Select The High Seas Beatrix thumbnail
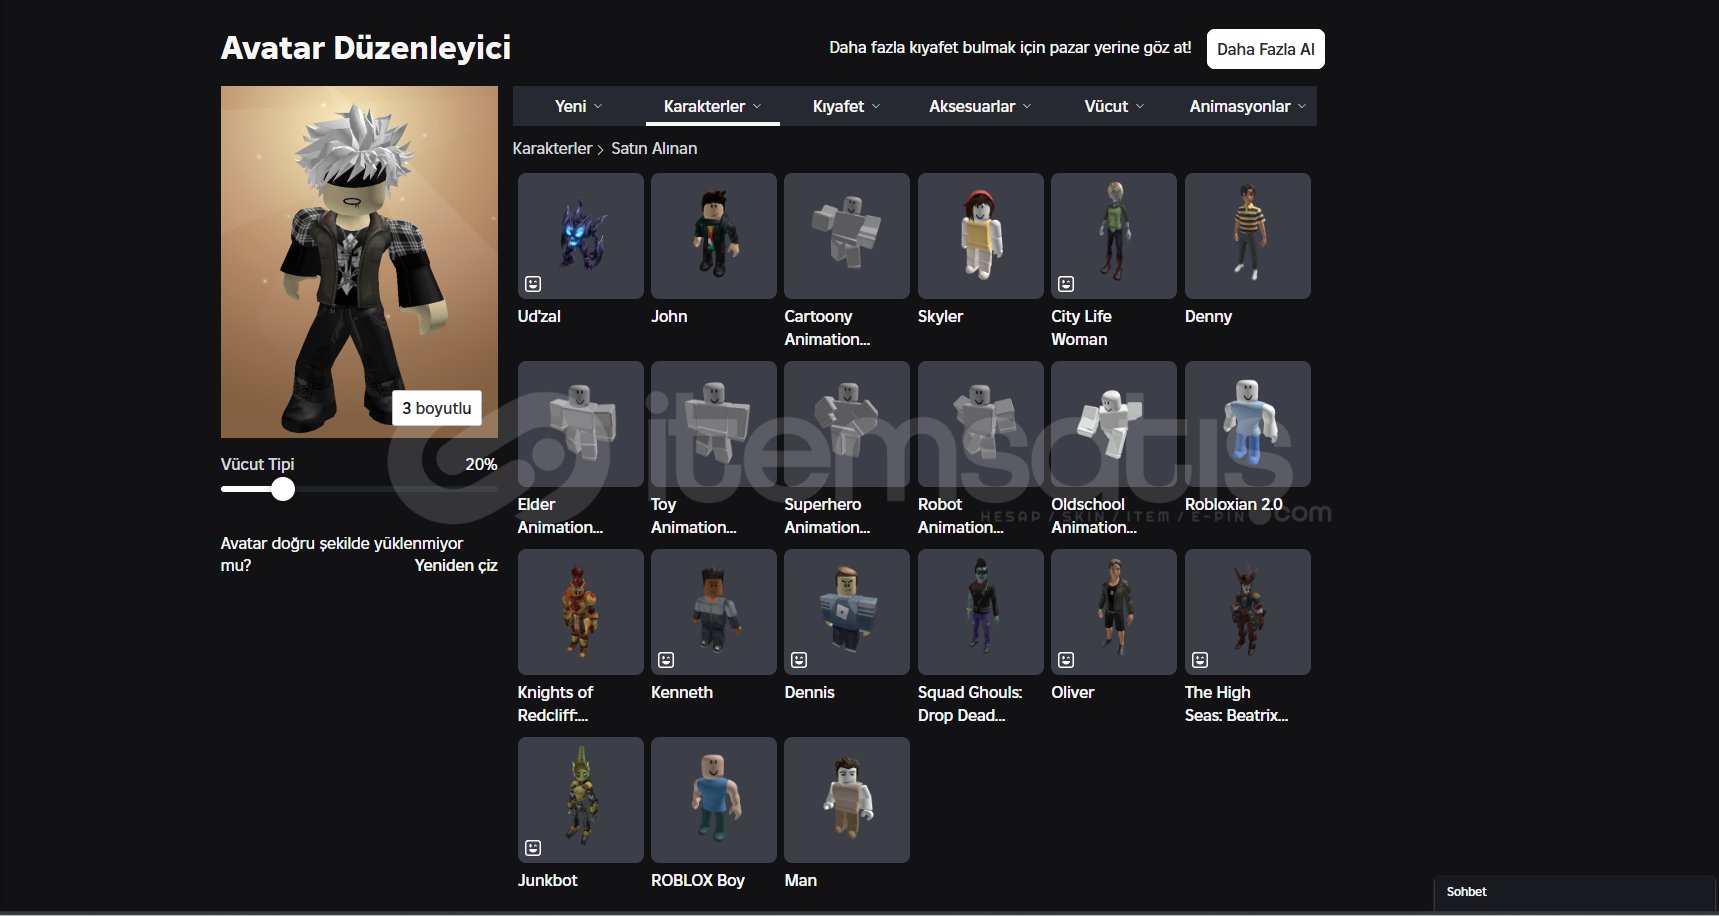Image resolution: width=1719 pixels, height=916 pixels. [x=1248, y=612]
